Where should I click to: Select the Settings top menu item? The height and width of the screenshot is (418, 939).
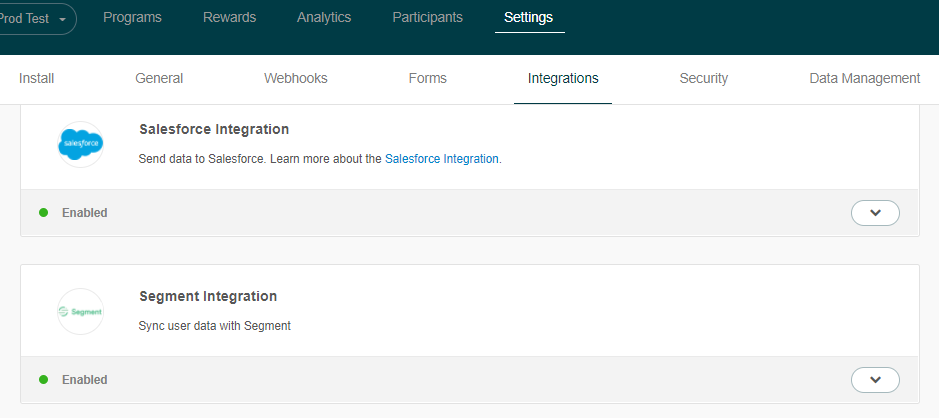(x=529, y=17)
